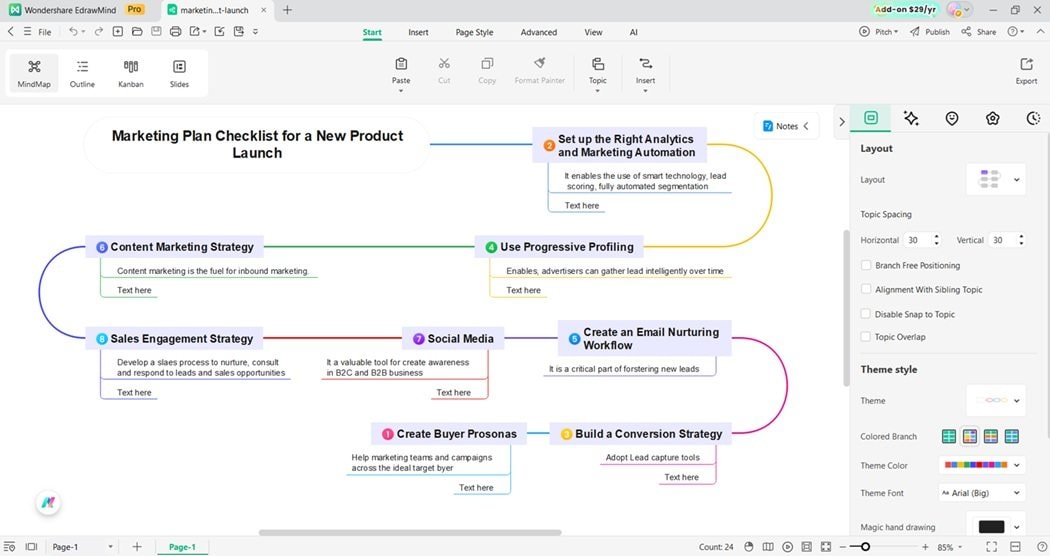Click the Add-on $29/yr offer

tap(905, 9)
